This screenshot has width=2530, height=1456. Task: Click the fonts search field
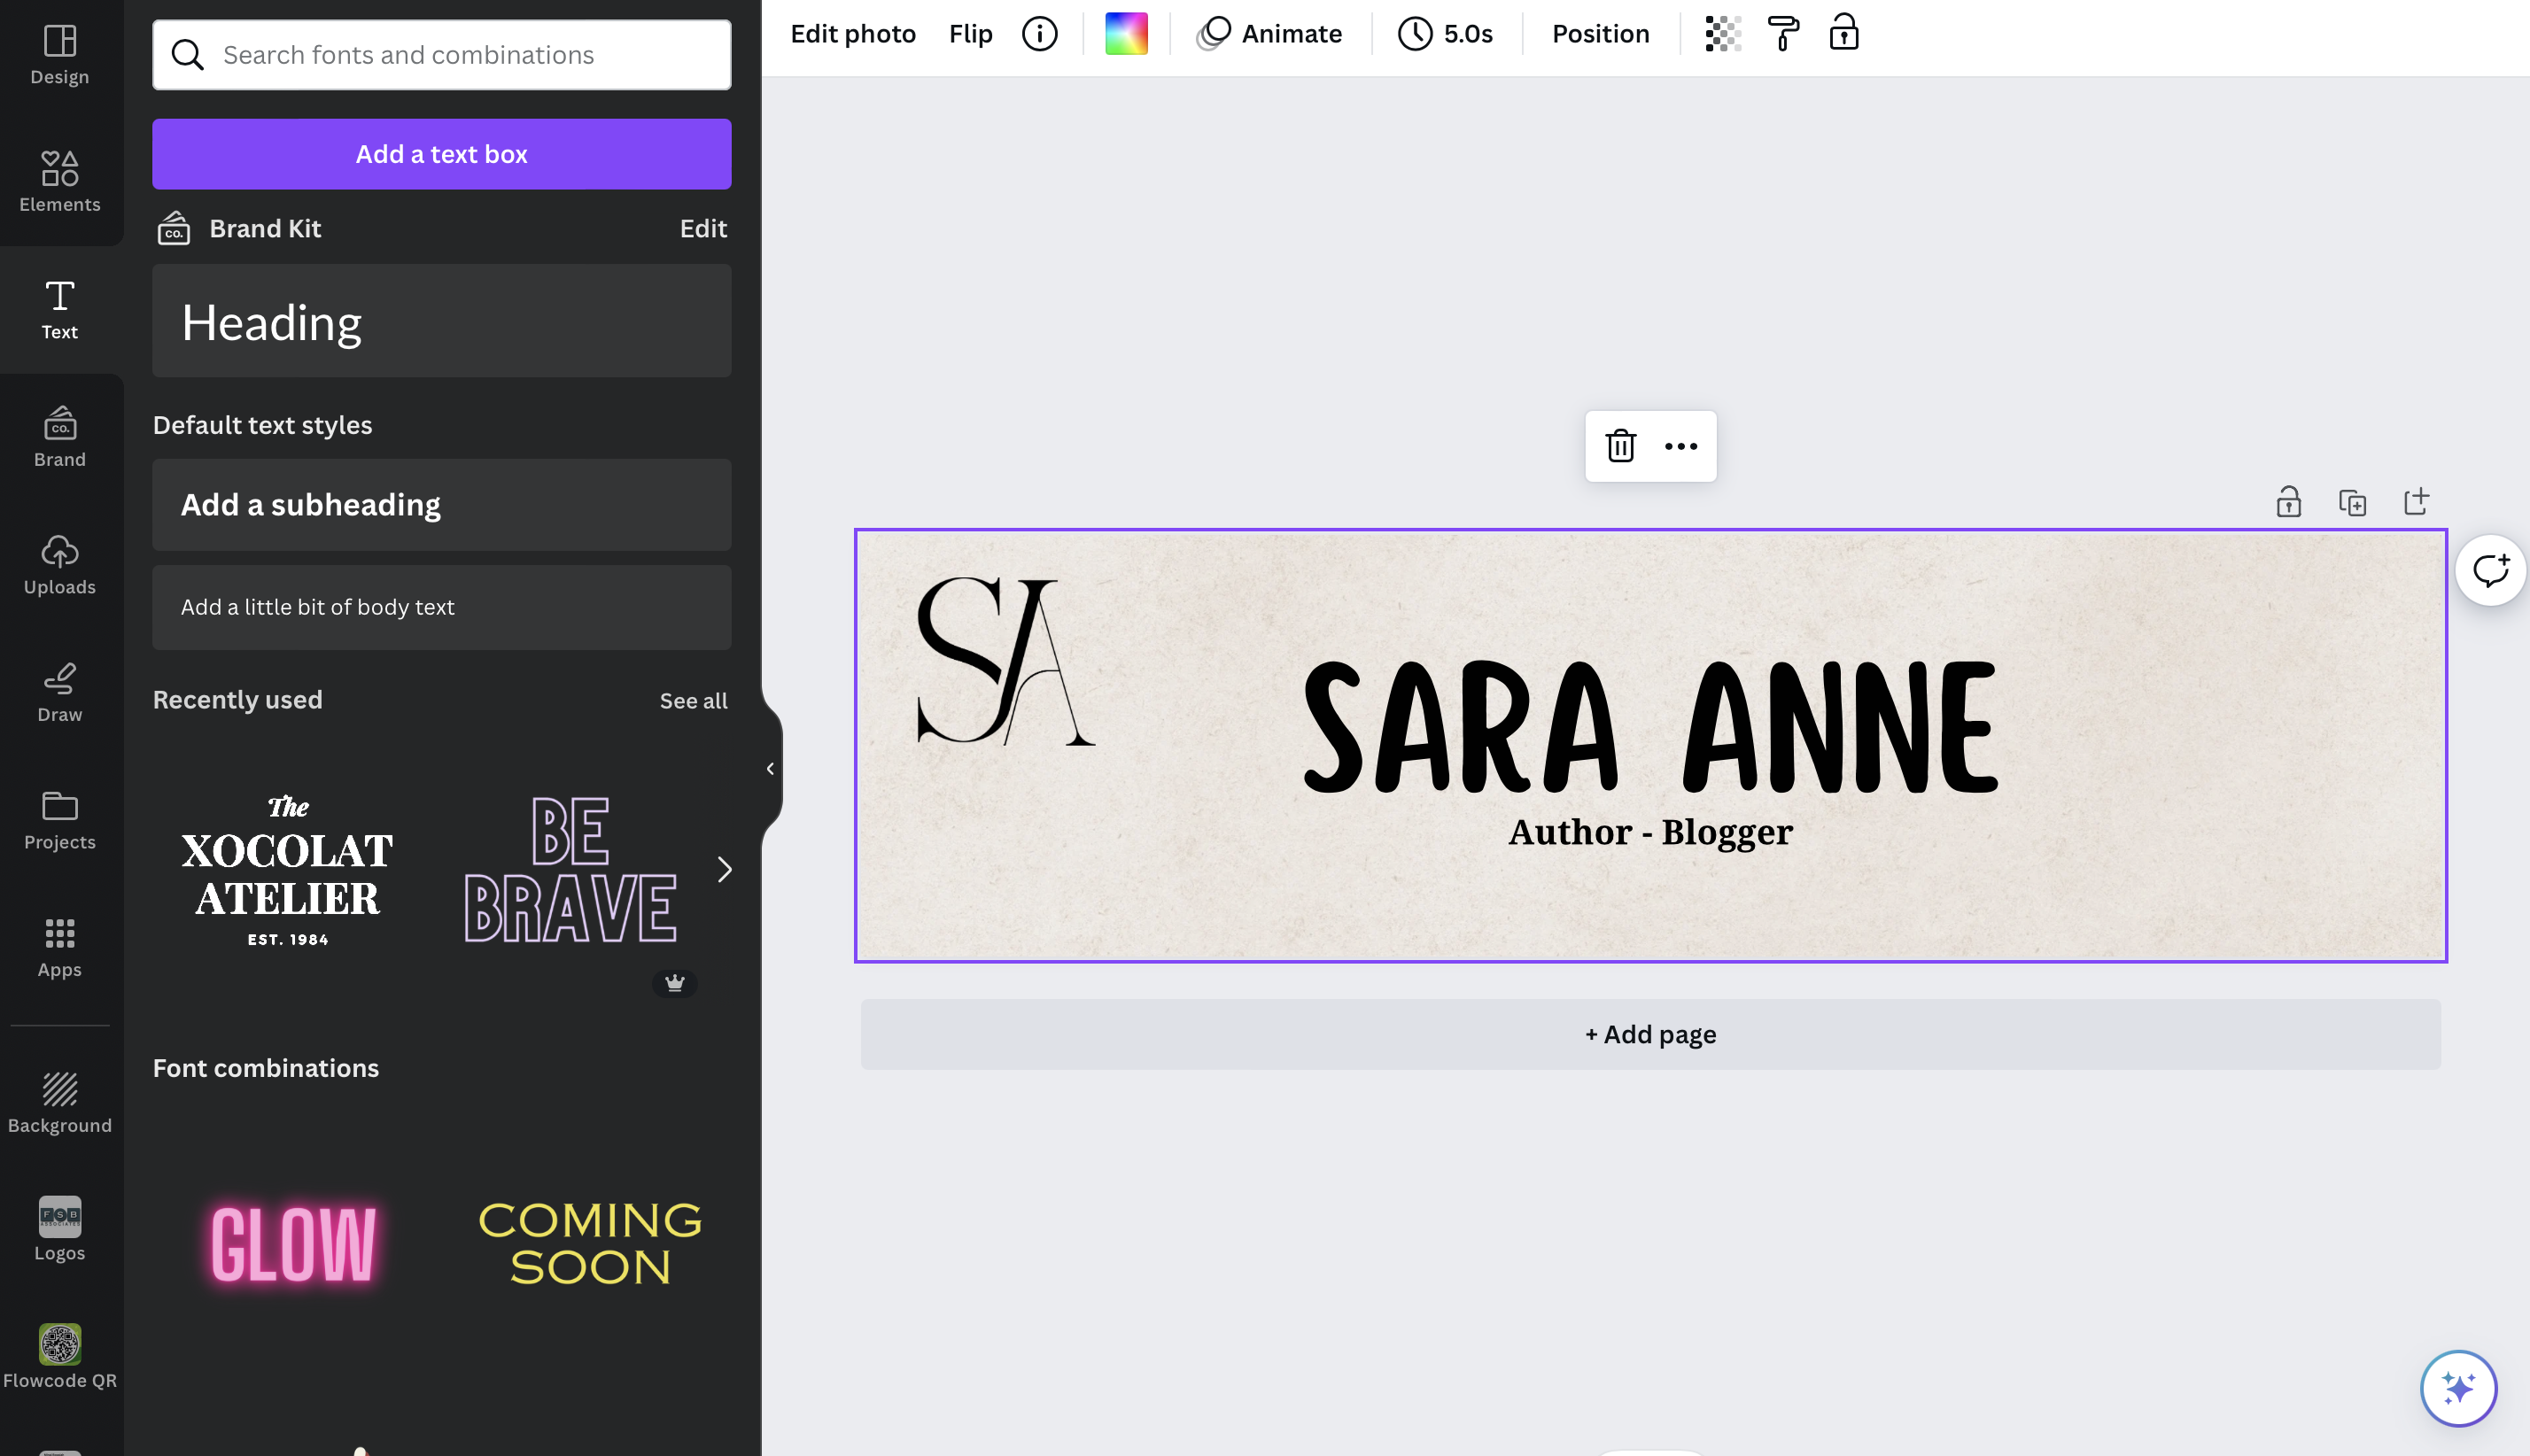[441, 54]
